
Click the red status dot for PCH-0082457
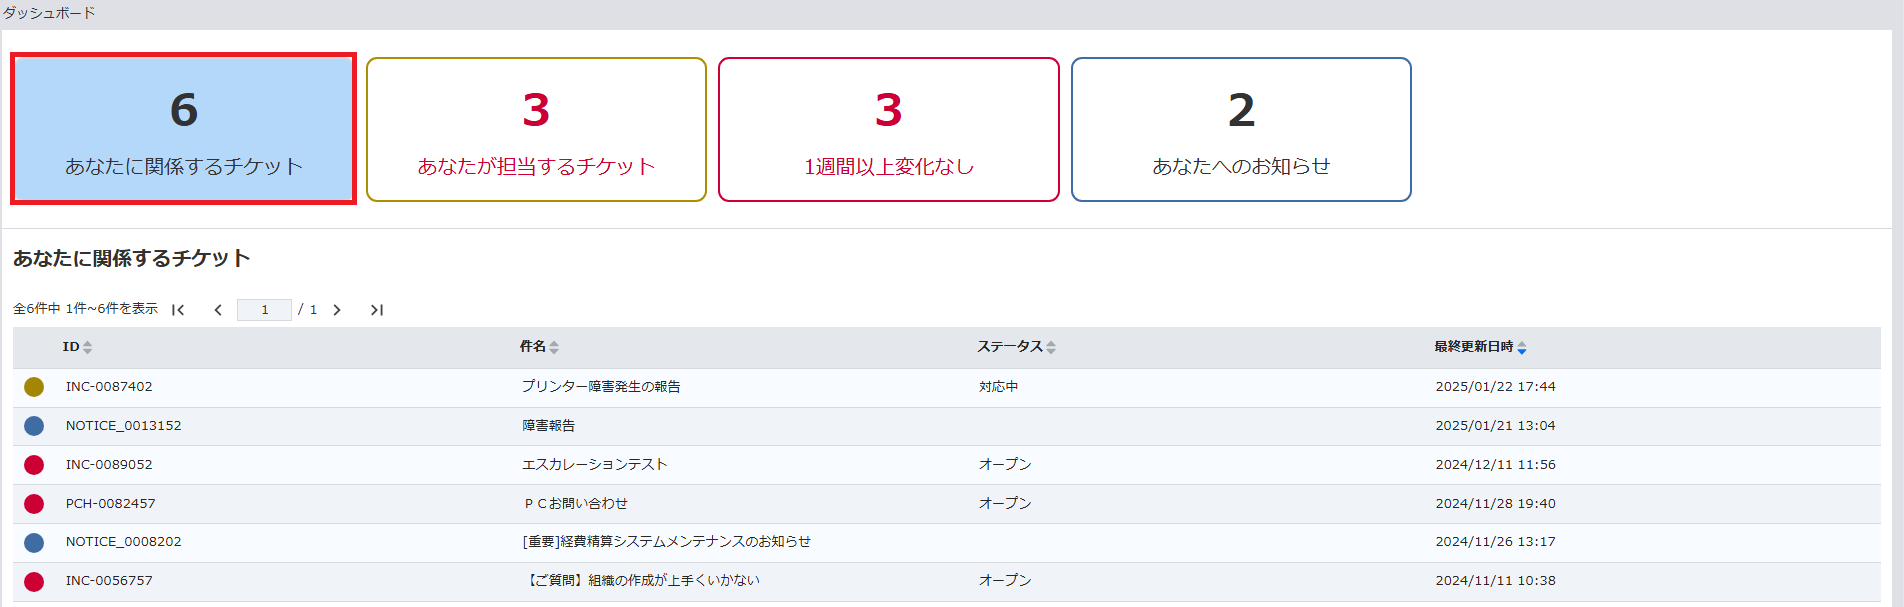click(34, 504)
